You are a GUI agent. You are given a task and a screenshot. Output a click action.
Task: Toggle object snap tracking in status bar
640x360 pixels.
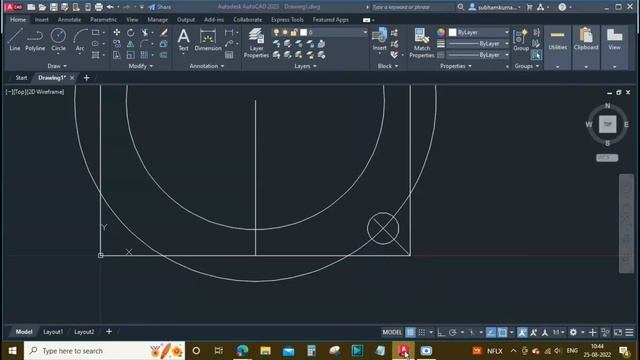[491, 332]
